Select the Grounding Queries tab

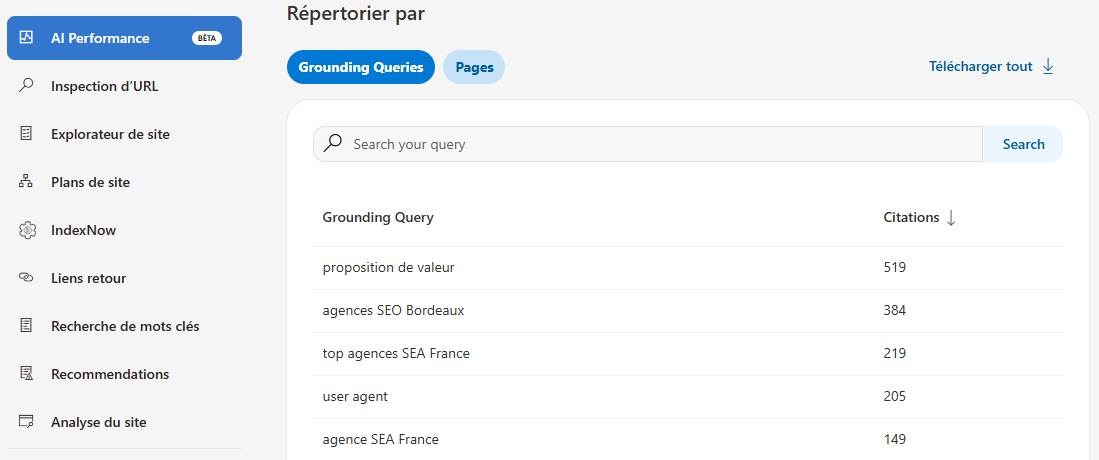tap(360, 67)
